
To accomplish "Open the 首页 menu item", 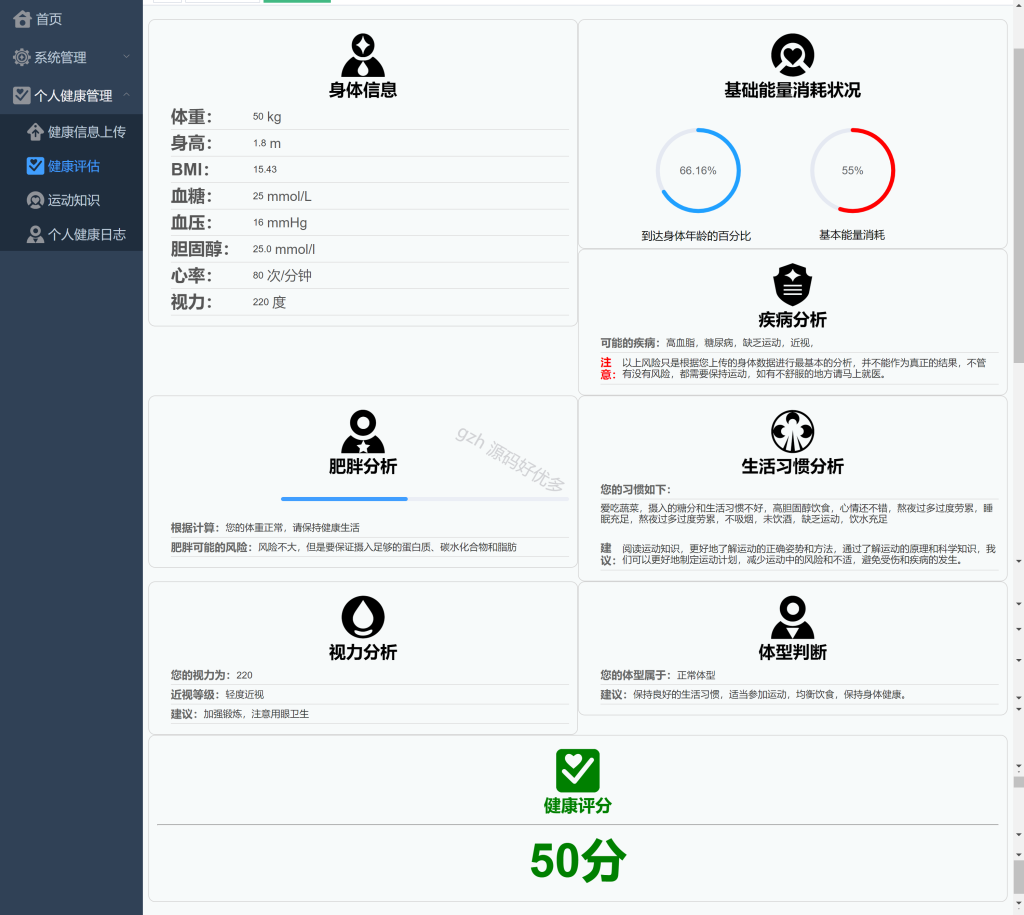I will coord(71,19).
